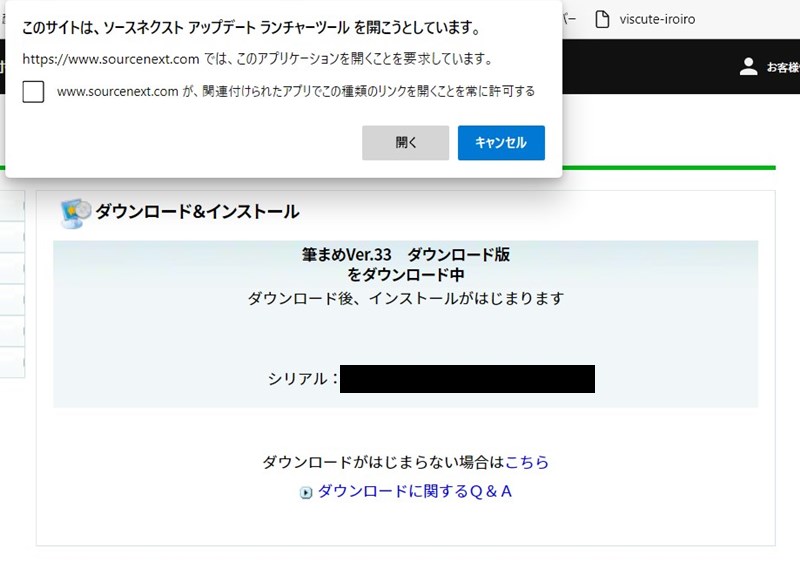Image resolution: width=800 pixels, height=575 pixels.
Task: Open ダウンロードに関するQ＆A link
Action: (414, 491)
